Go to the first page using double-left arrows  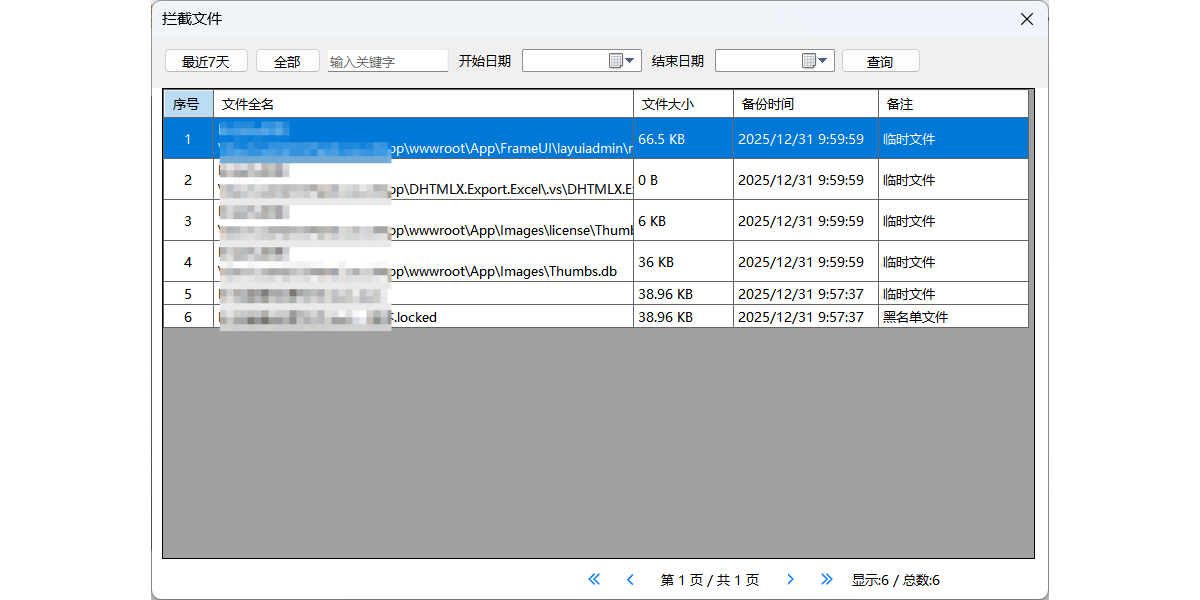tap(594, 579)
